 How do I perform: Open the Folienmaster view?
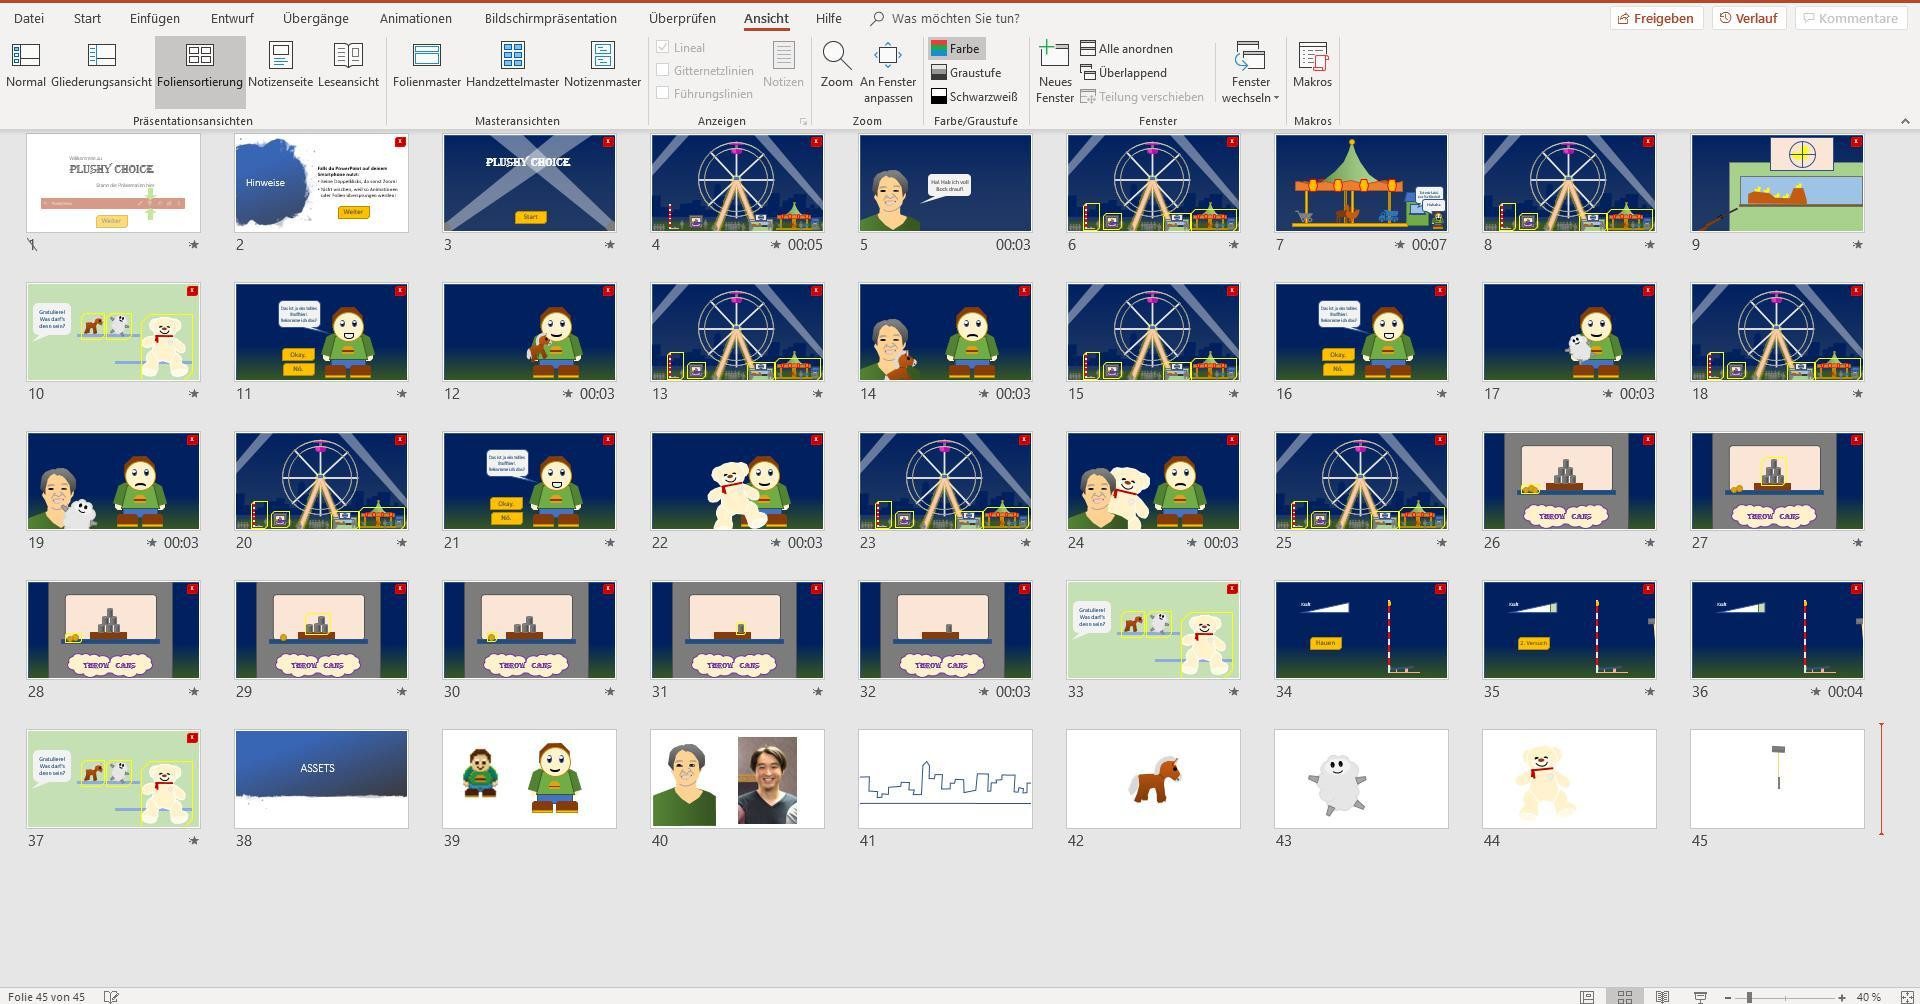coord(427,66)
